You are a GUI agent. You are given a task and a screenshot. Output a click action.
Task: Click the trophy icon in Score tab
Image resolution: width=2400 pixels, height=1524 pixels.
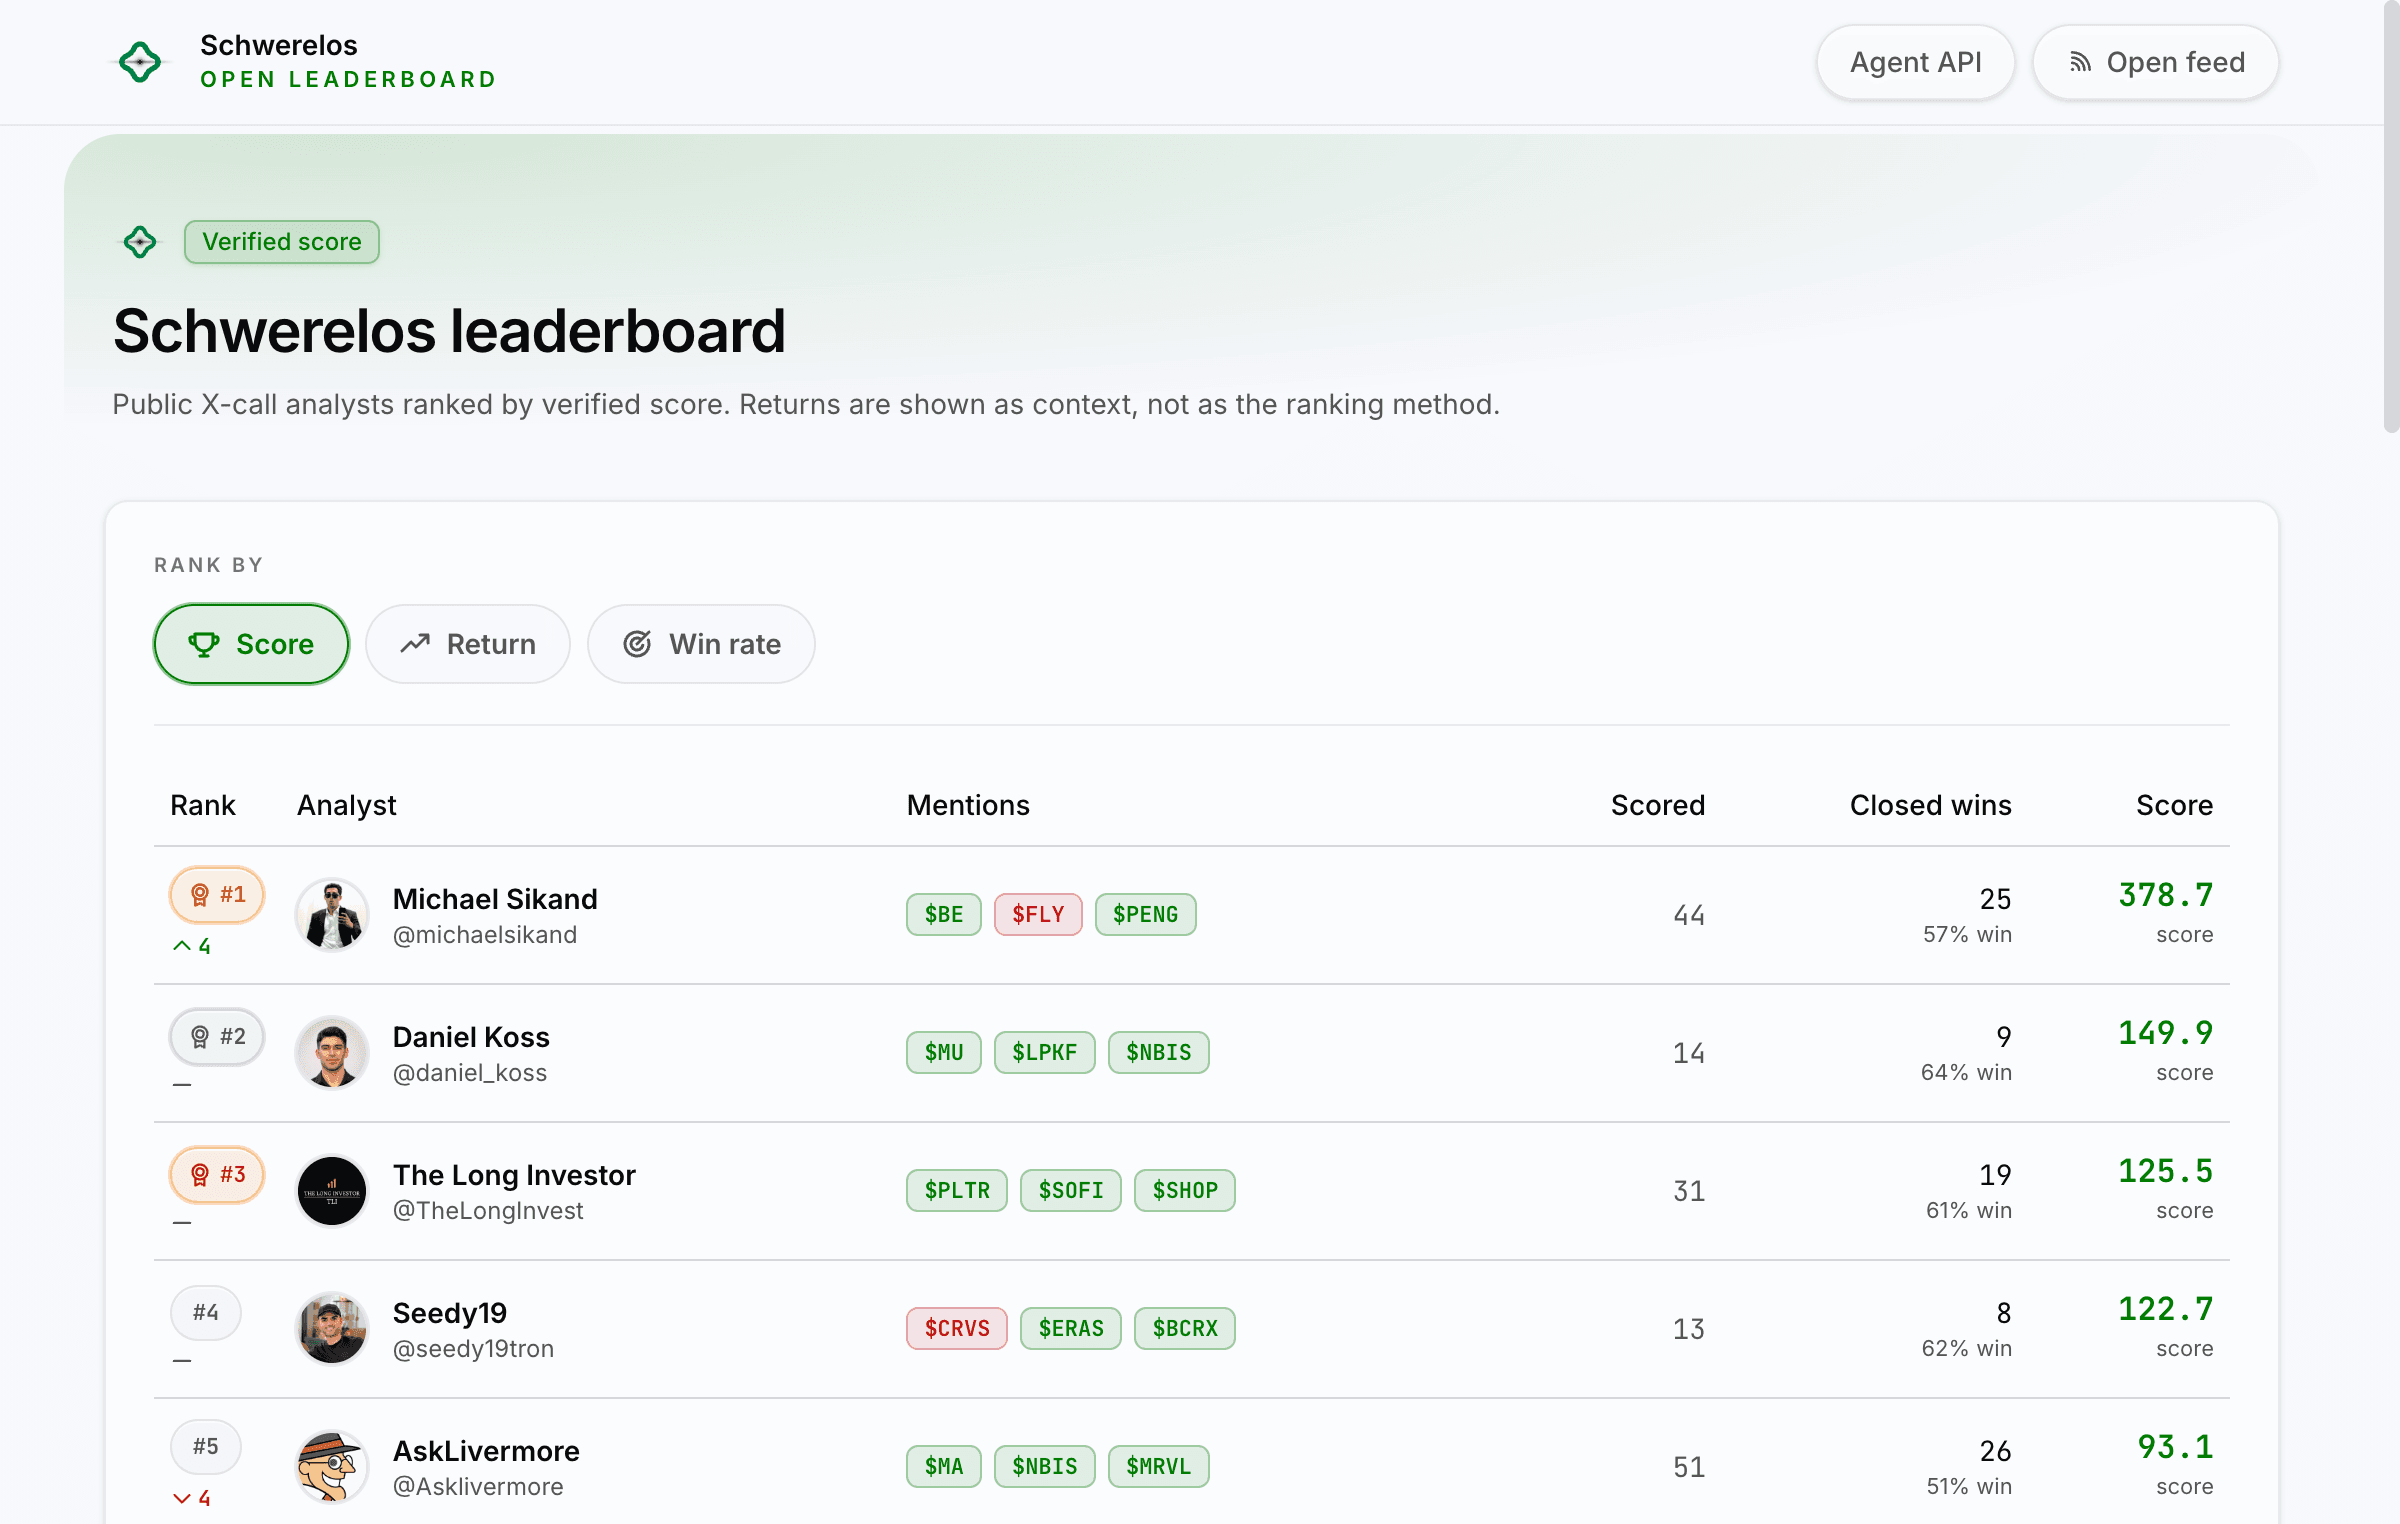[x=204, y=644]
